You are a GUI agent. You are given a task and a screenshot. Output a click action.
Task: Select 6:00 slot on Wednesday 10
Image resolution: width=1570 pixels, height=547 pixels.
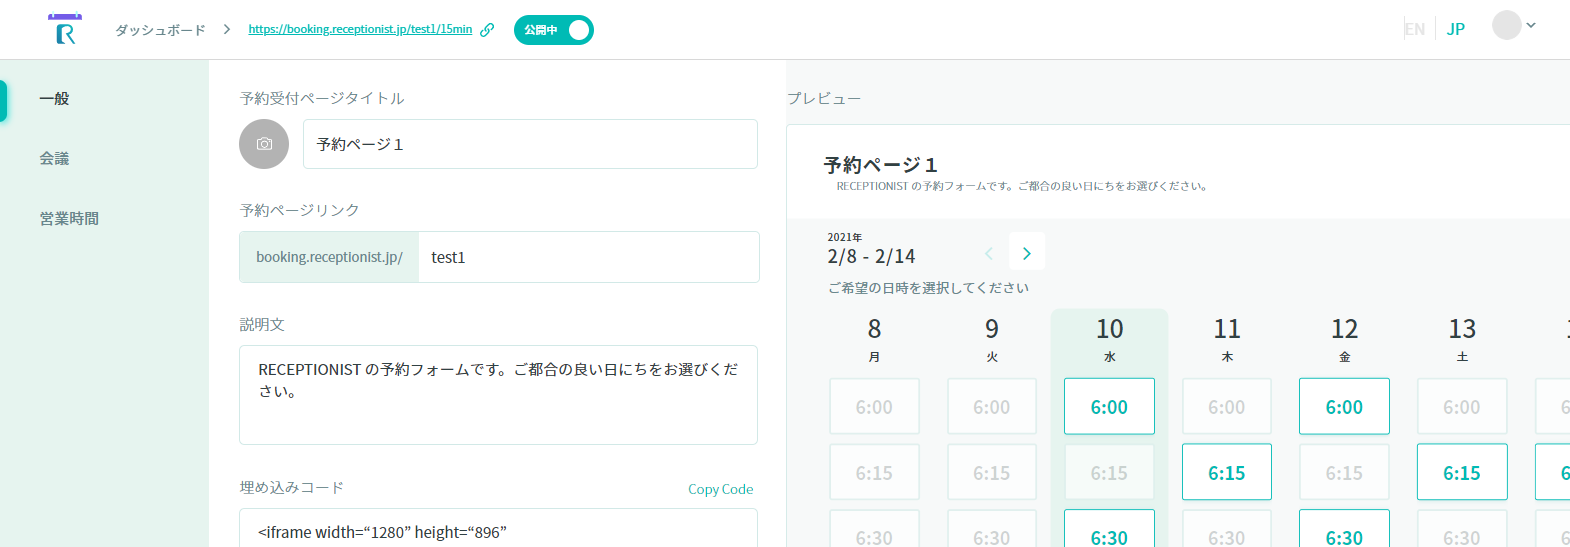point(1109,407)
